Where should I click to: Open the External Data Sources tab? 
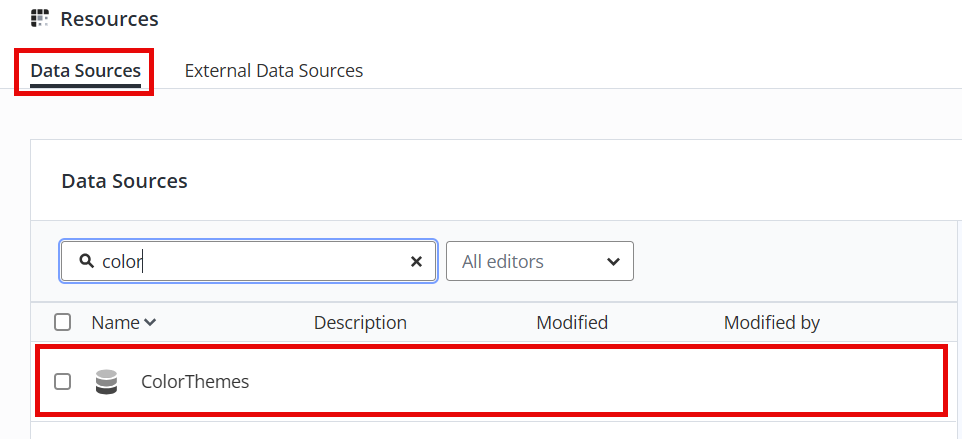(274, 71)
